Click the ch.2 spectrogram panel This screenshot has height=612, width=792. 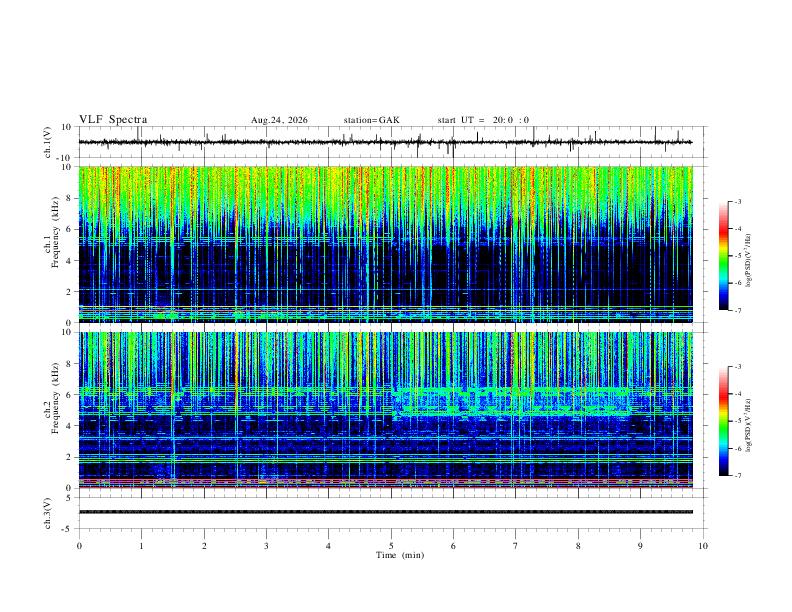385,410
